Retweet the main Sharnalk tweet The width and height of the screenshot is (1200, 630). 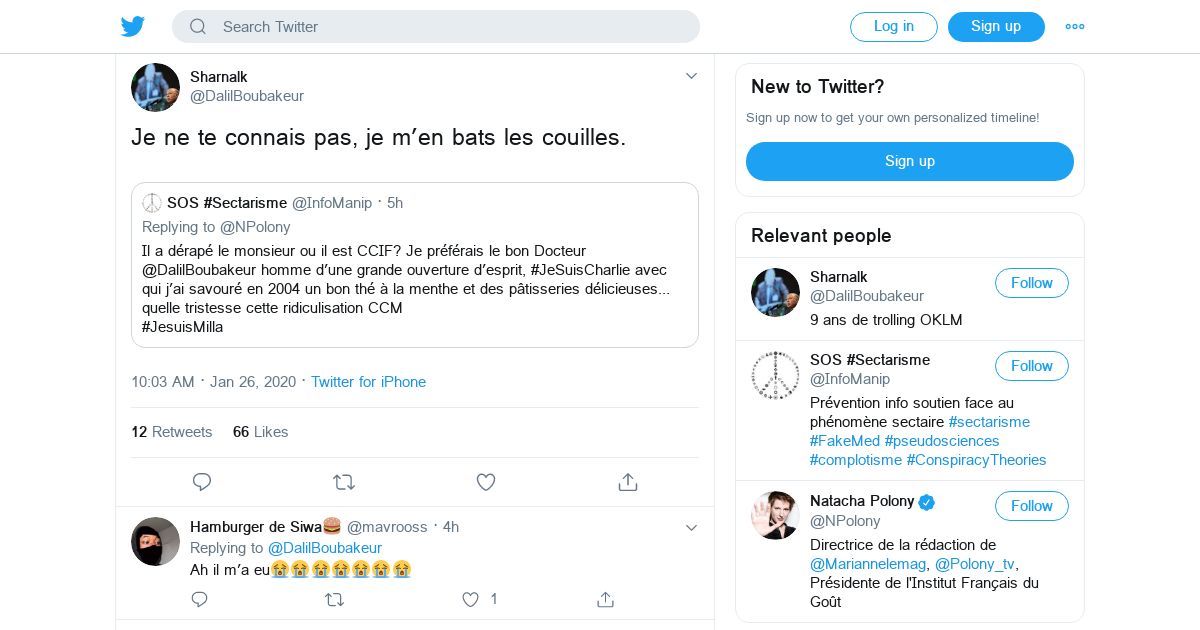(344, 482)
